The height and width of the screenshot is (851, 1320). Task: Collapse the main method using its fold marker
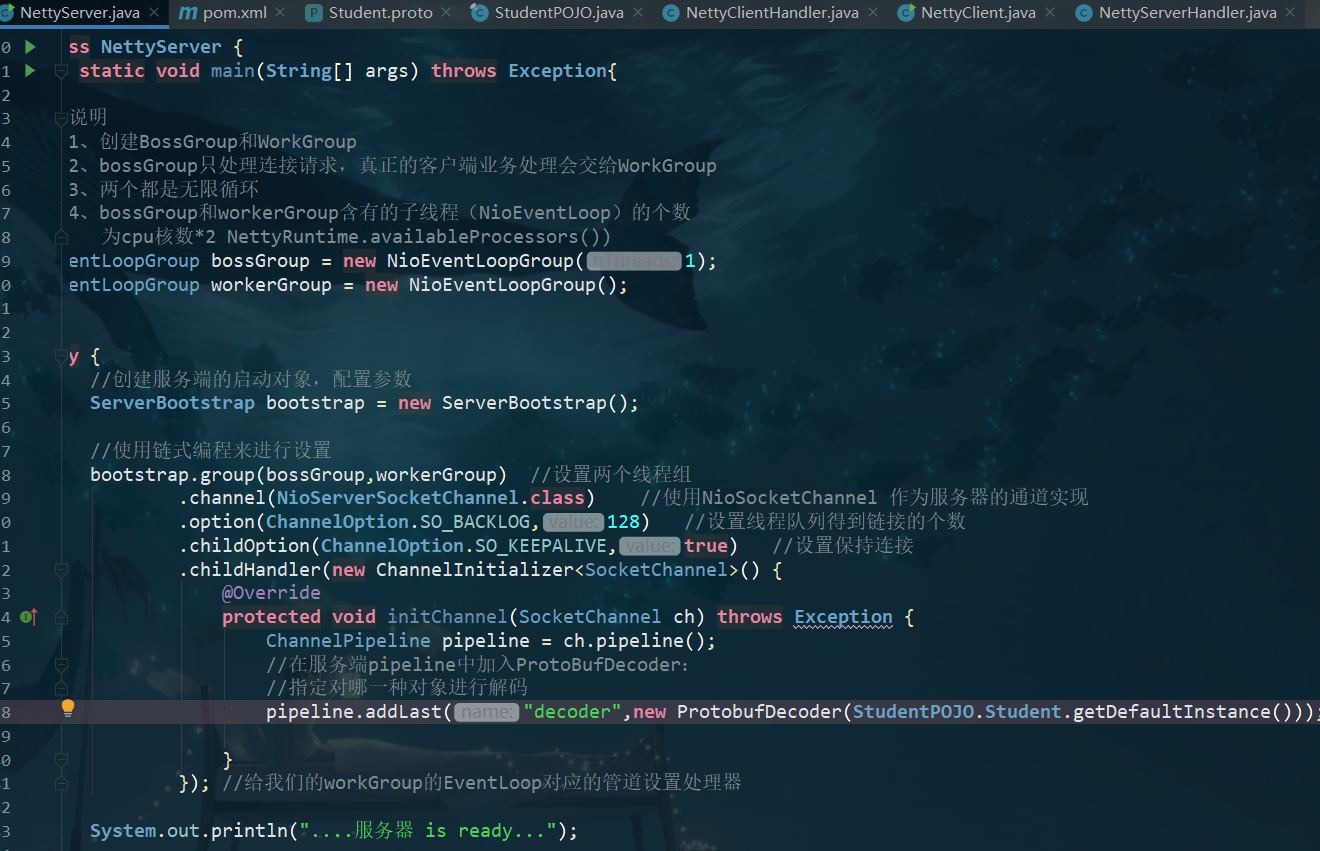pos(61,71)
